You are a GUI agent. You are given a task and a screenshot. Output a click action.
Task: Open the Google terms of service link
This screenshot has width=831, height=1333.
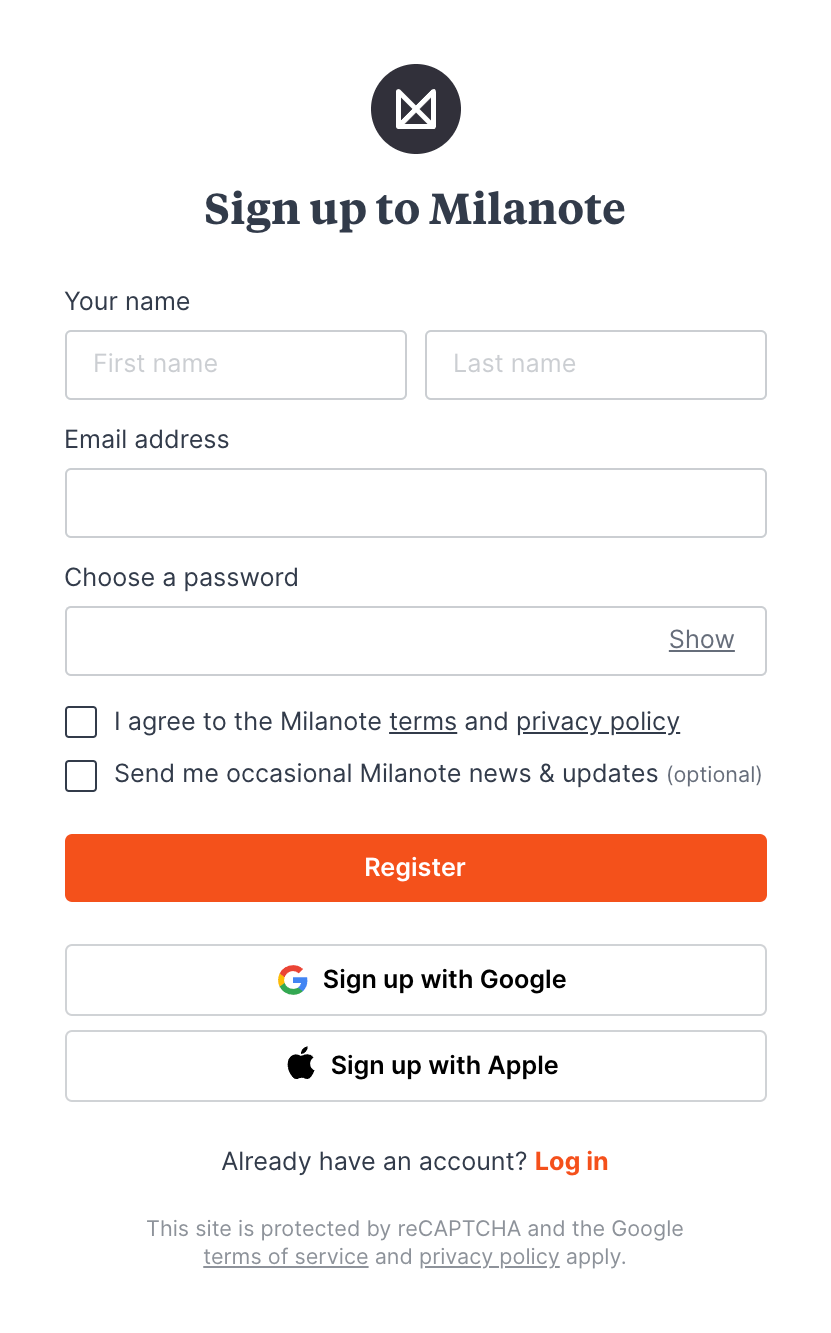(285, 1256)
